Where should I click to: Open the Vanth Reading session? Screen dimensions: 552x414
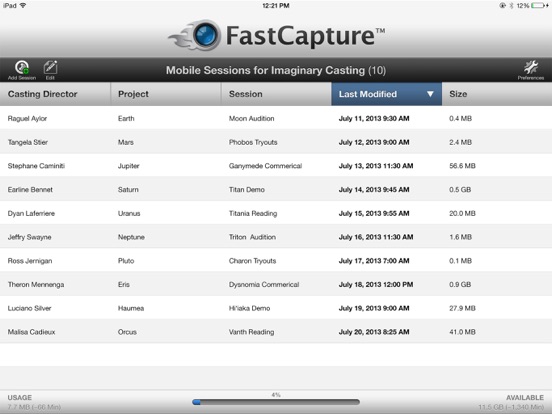tap(251, 332)
